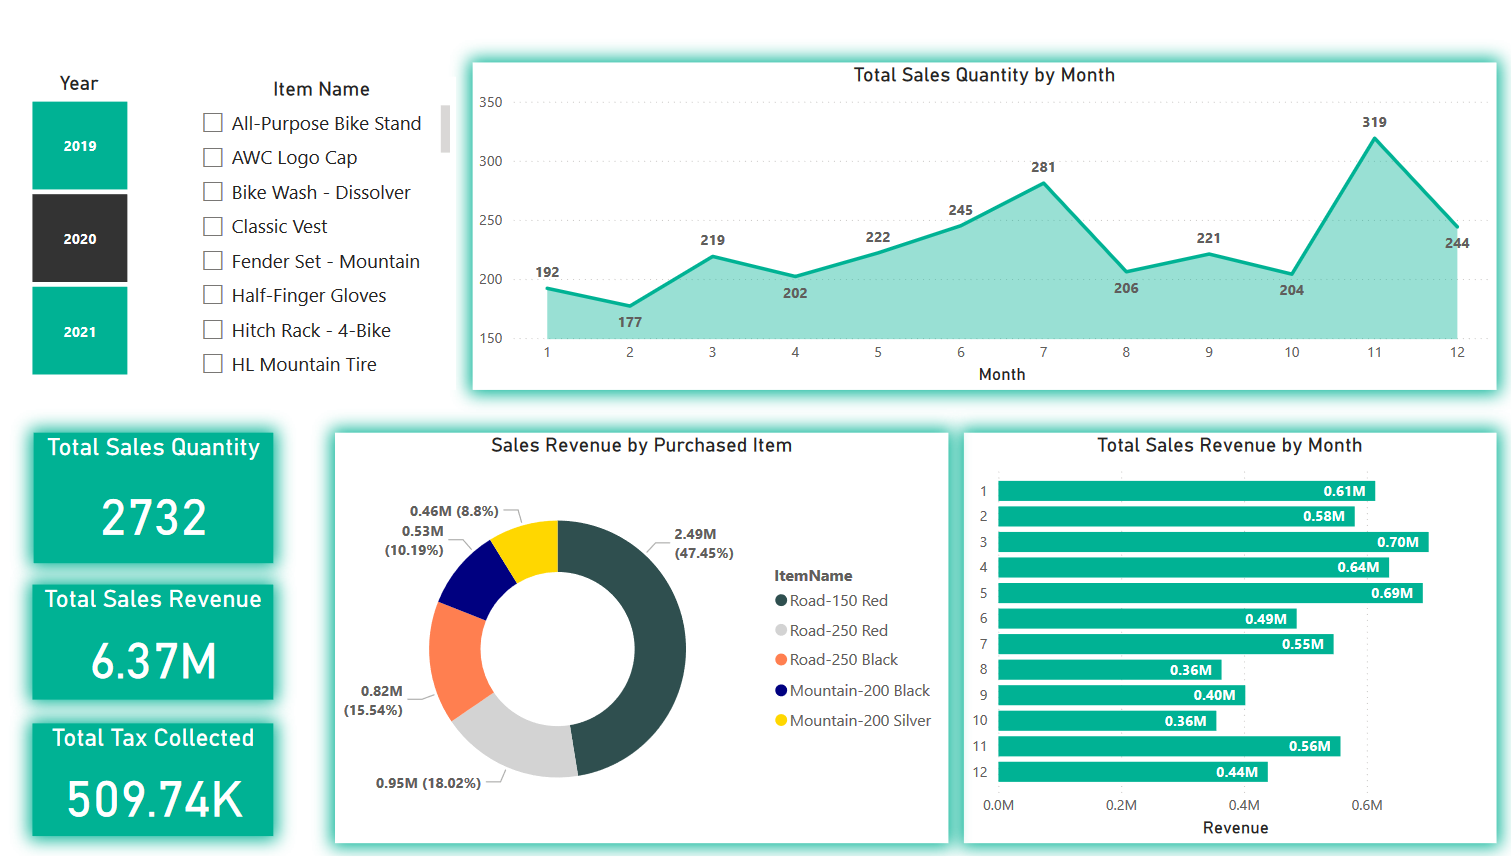Check the HL Mountain Tire checkbox
This screenshot has width=1511, height=858.
pos(212,364)
